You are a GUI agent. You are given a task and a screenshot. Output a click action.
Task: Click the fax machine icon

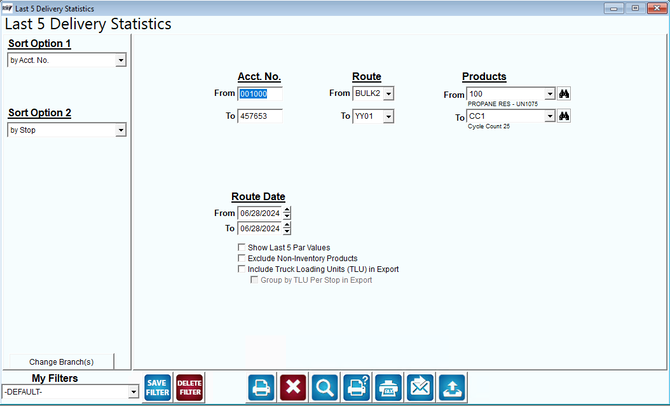tap(388, 388)
